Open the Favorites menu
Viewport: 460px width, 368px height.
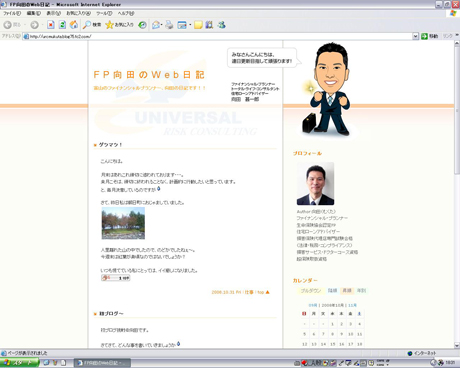(x=78, y=13)
